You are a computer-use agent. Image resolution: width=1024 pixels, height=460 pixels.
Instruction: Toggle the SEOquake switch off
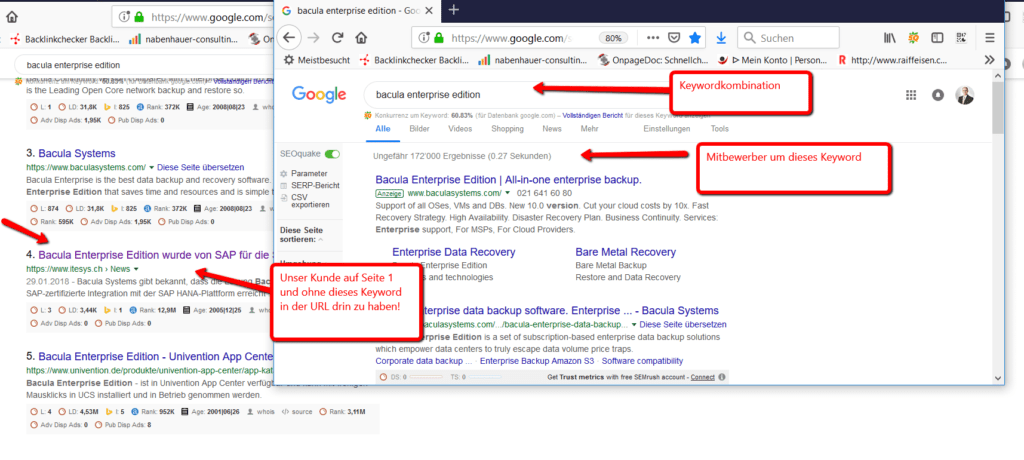click(x=332, y=155)
